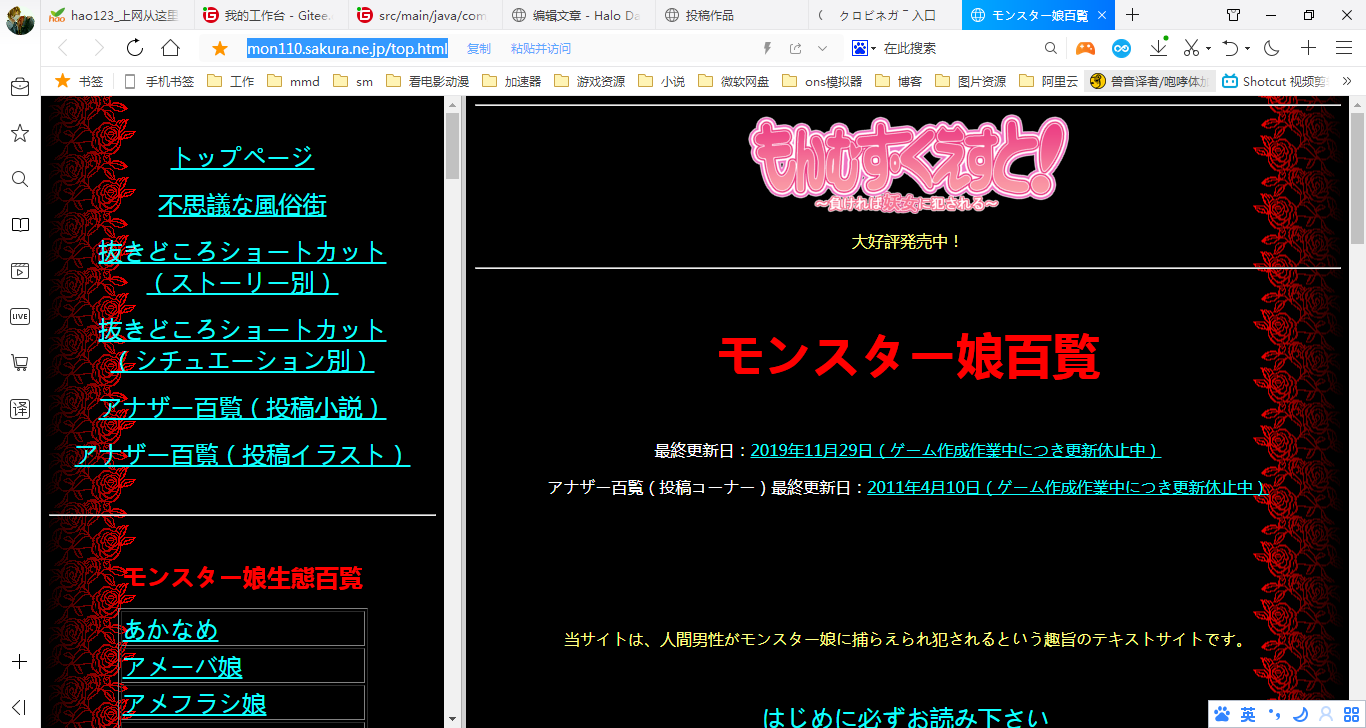Click the left frame scrollbar down arrow

pos(453,719)
